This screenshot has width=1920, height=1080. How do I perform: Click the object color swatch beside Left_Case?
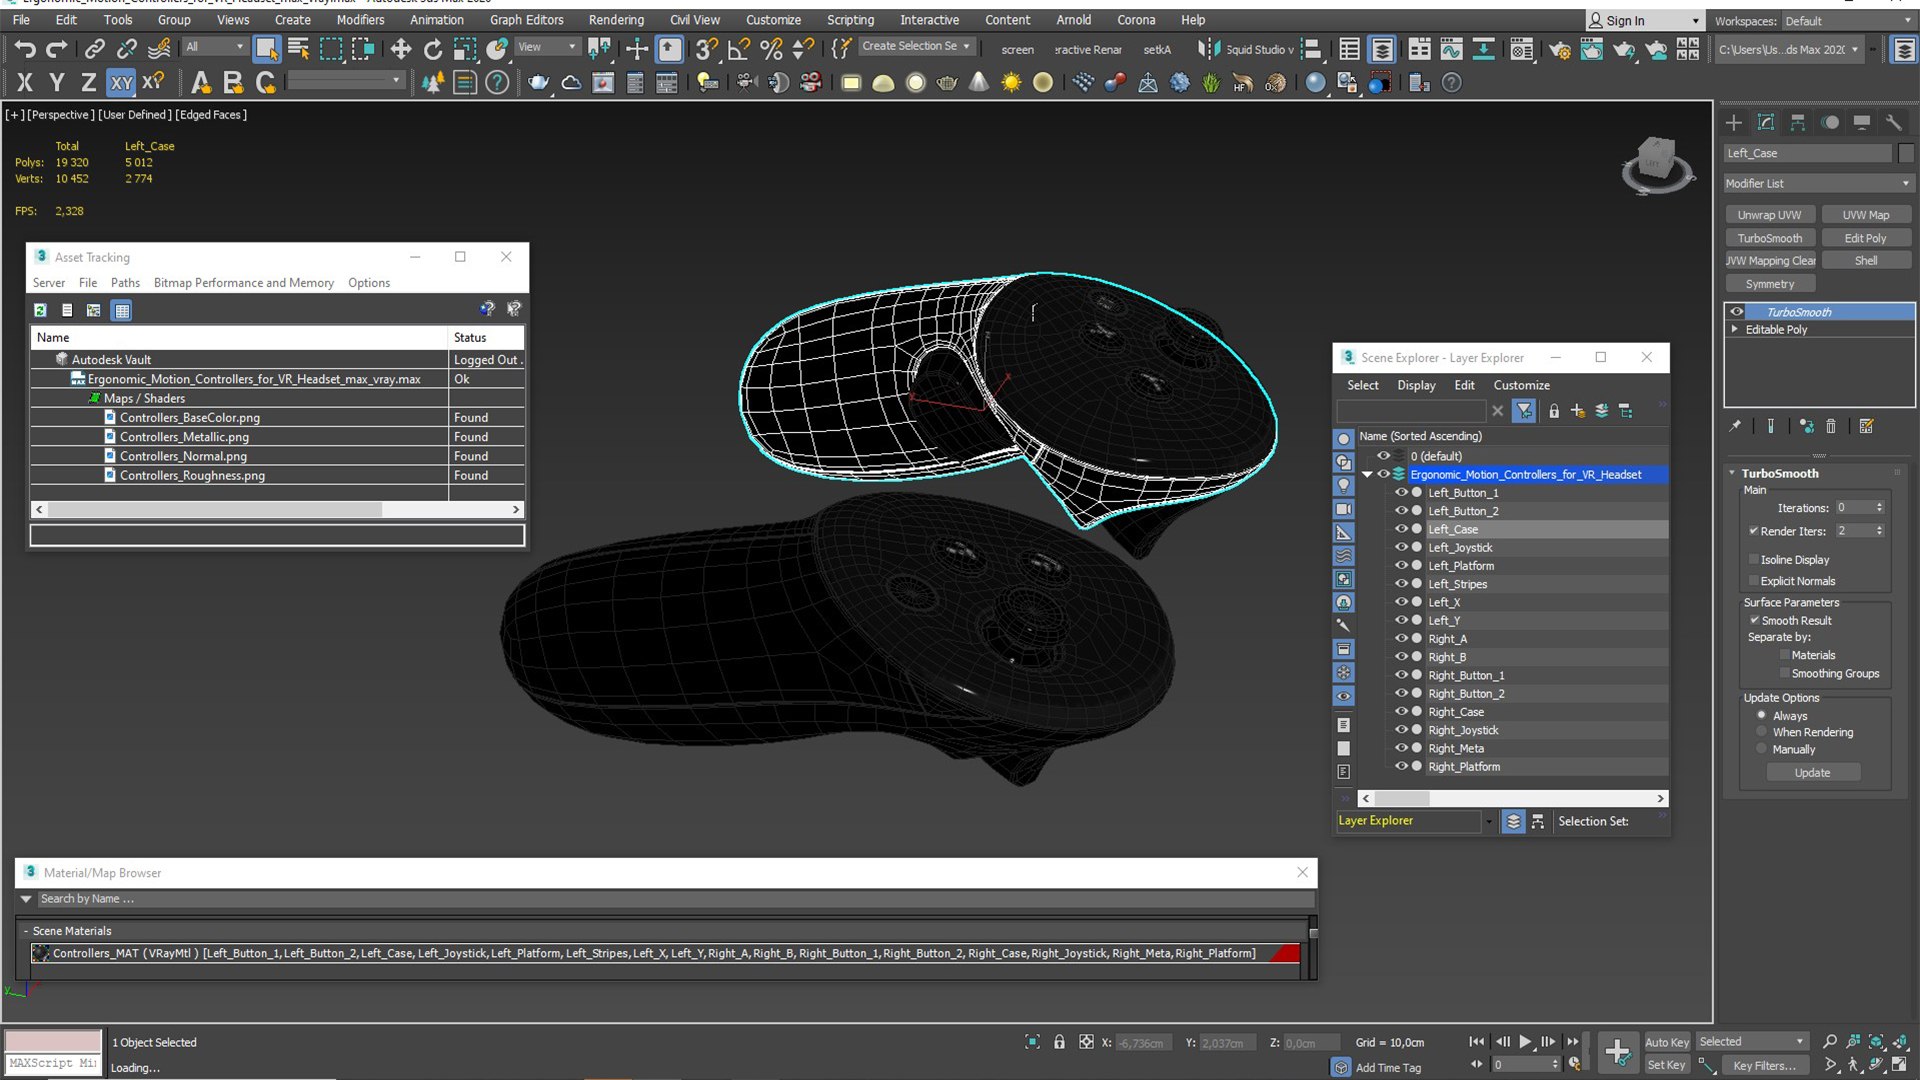1905,153
